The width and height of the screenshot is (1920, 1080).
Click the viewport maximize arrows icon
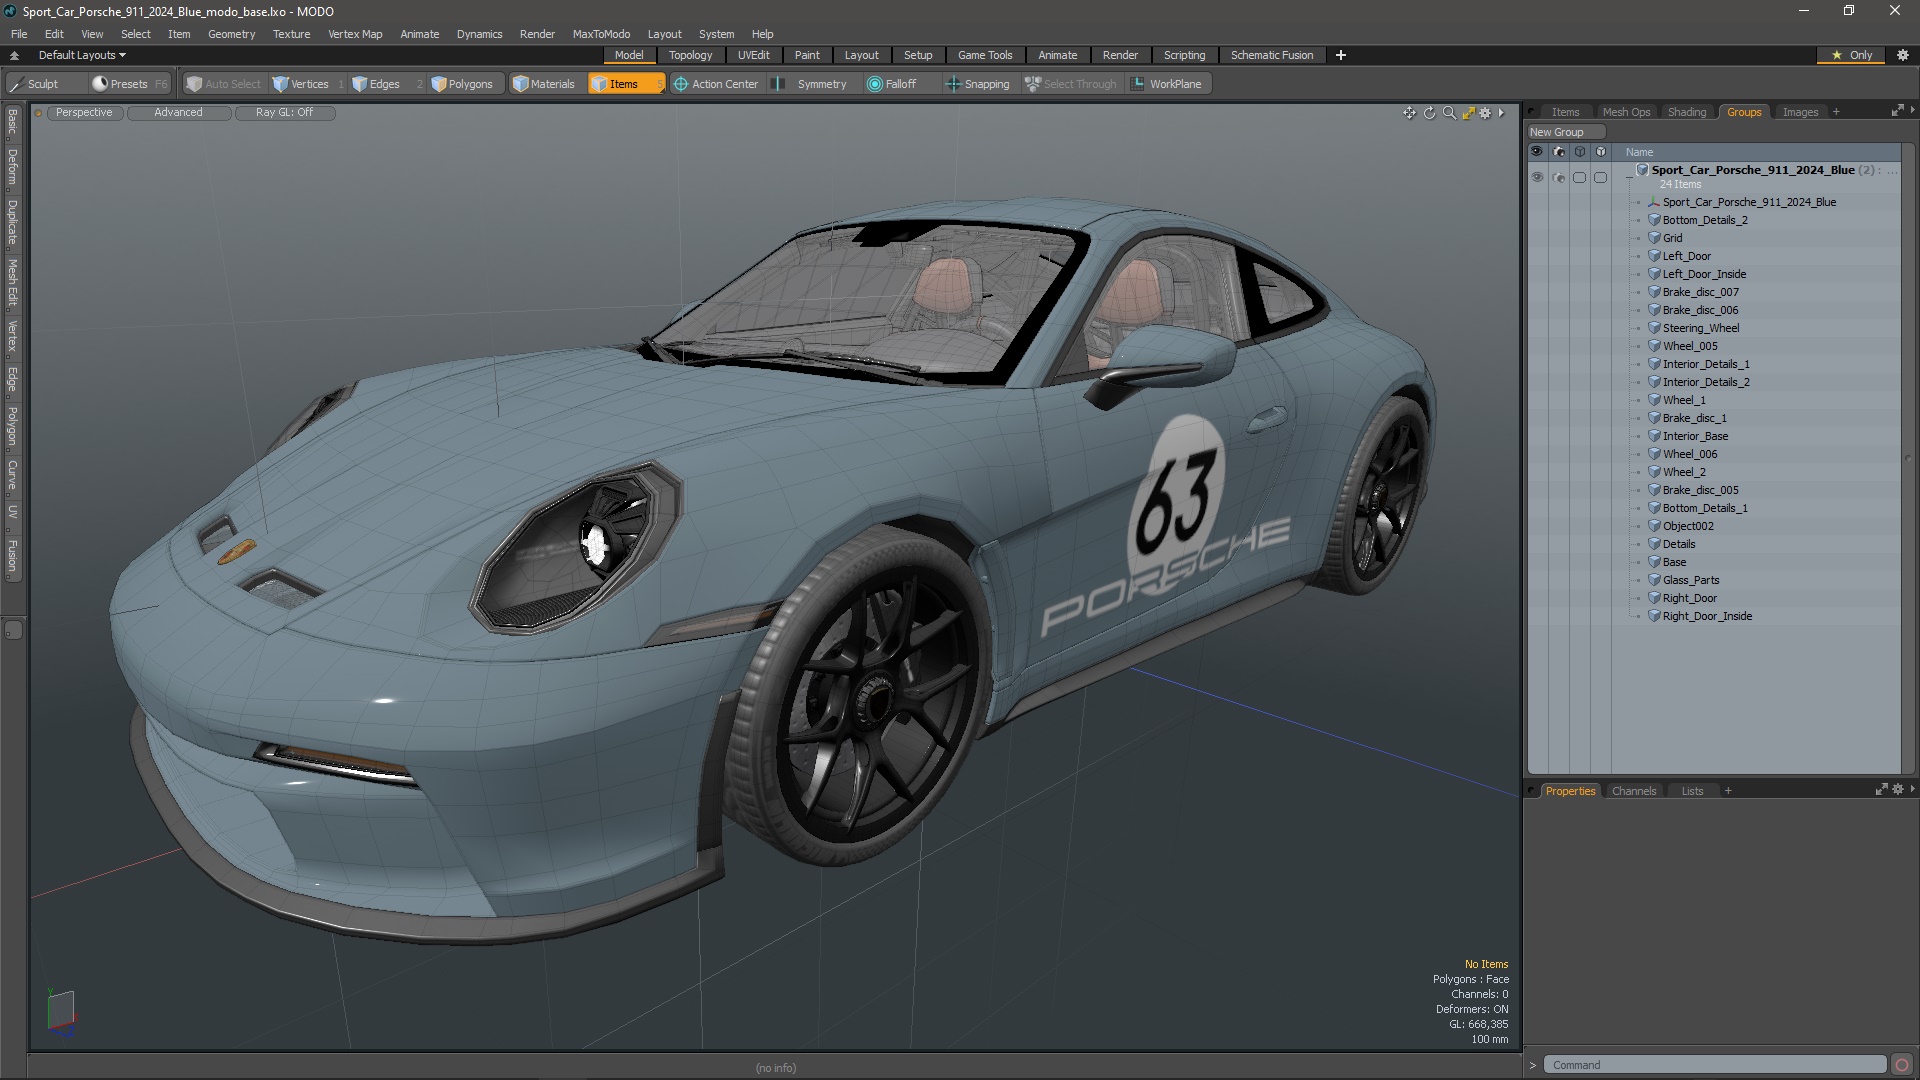pos(1468,113)
